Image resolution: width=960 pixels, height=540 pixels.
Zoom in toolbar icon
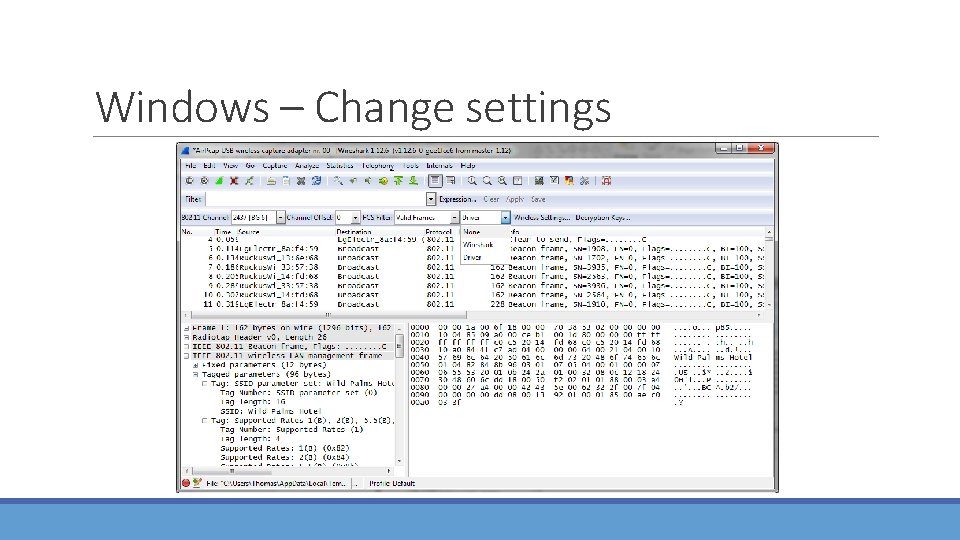(x=472, y=181)
